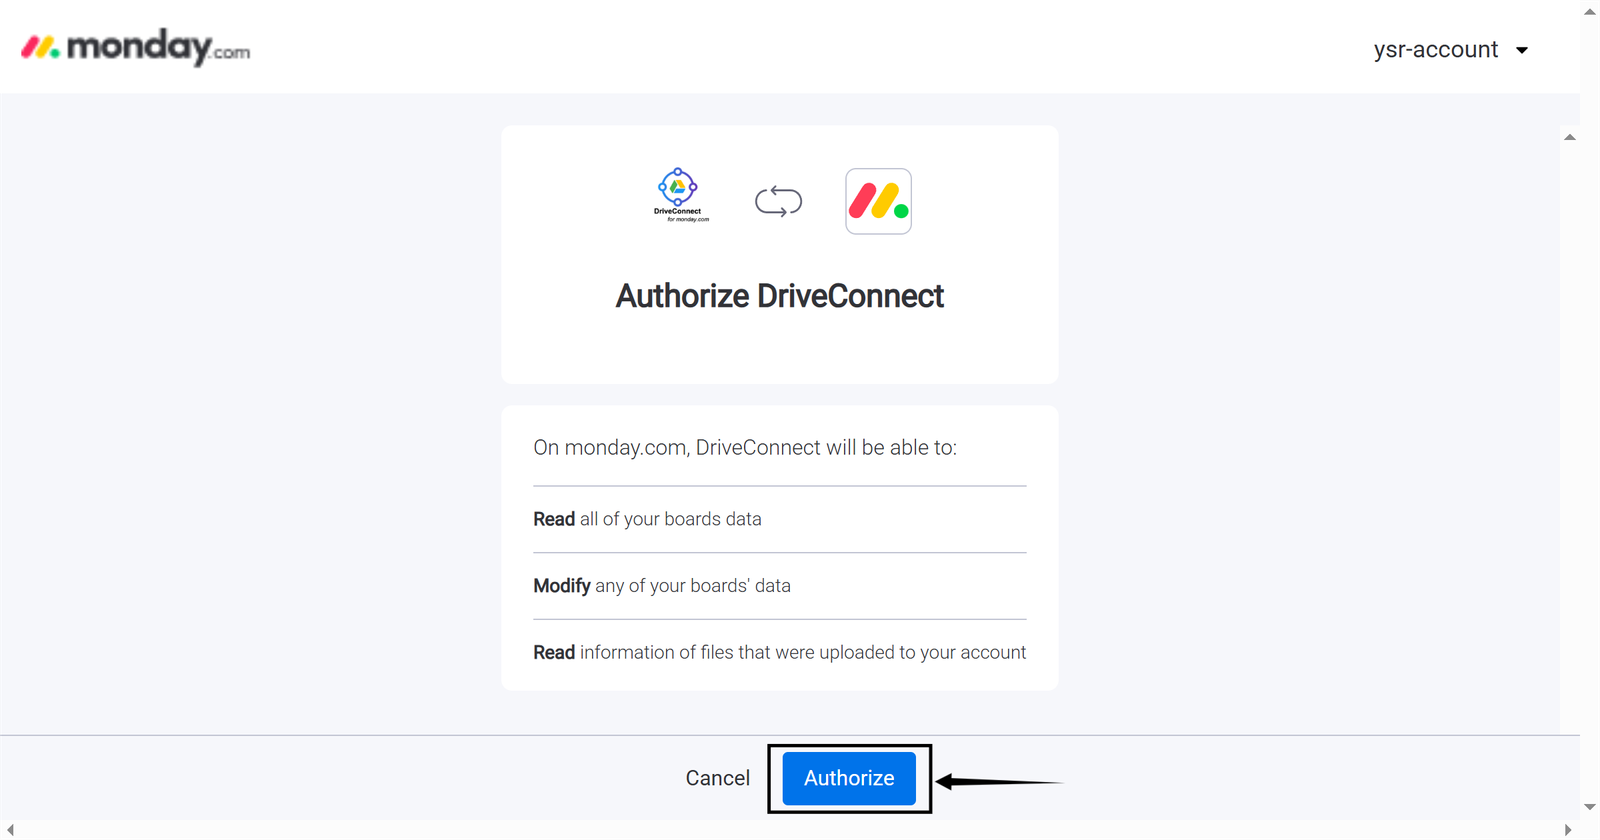Screen dimensions: 1600x840
Task: Click 'On monday.com, DriveConnect will be able to:' text
Action: [745, 448]
